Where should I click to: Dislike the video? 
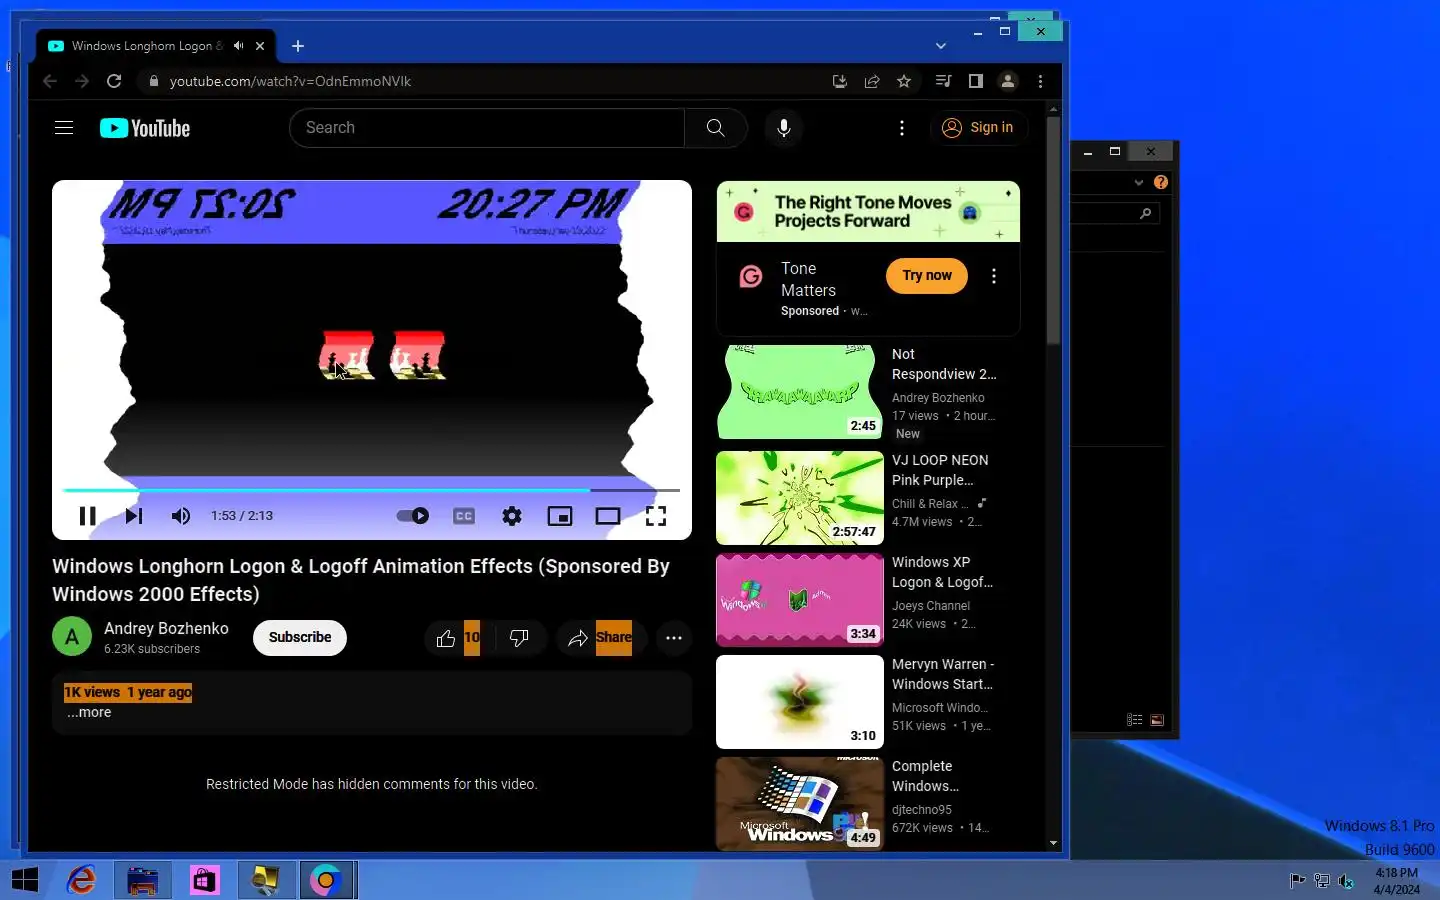click(519, 638)
